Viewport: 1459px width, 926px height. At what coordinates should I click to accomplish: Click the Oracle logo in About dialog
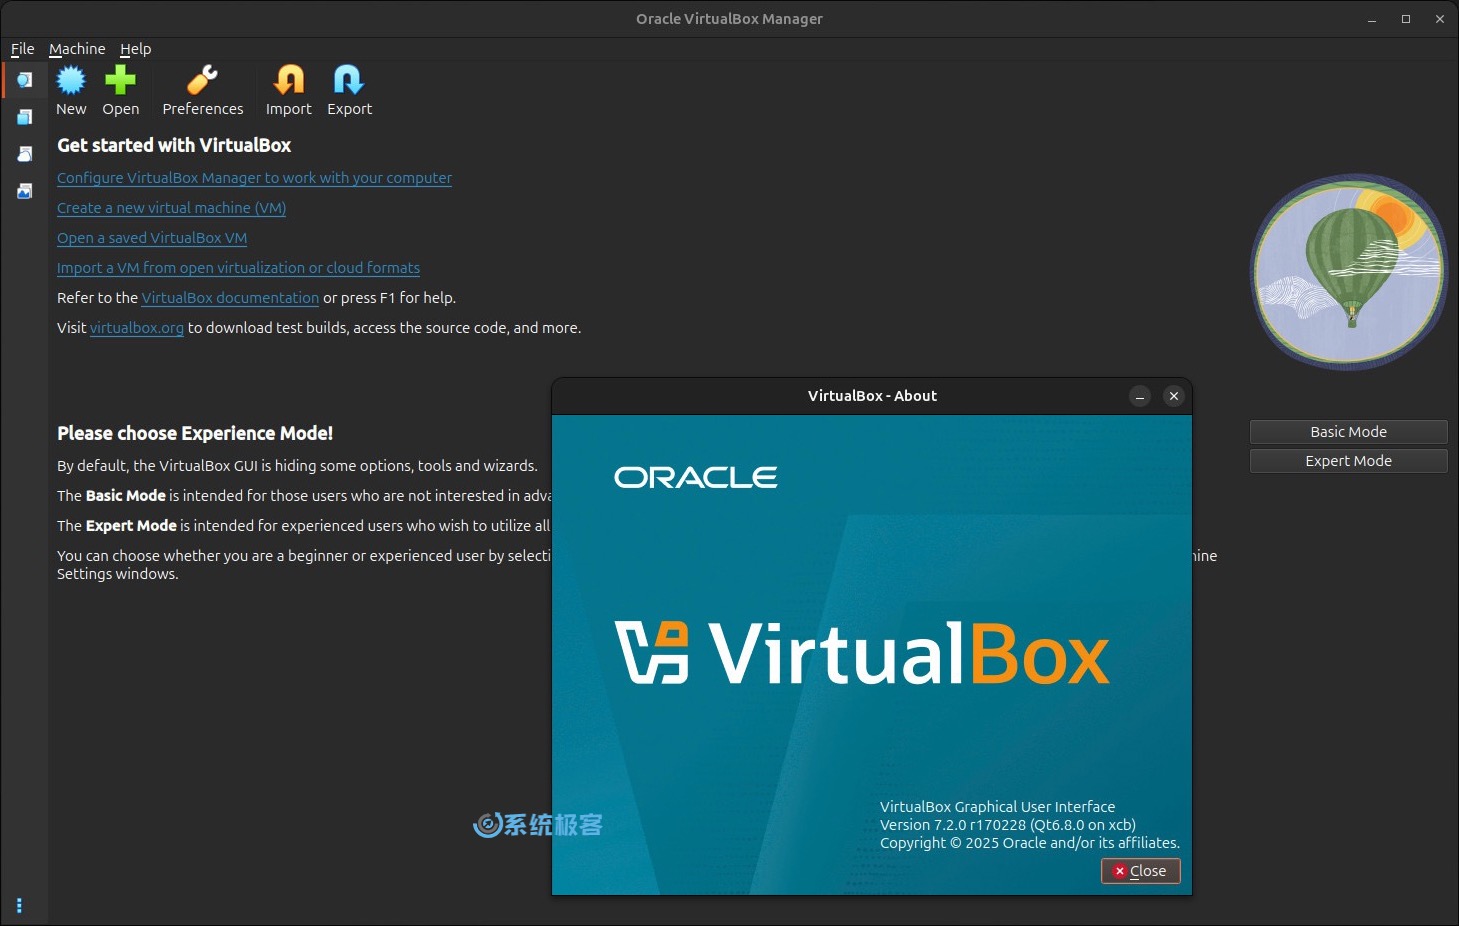pyautogui.click(x=695, y=478)
